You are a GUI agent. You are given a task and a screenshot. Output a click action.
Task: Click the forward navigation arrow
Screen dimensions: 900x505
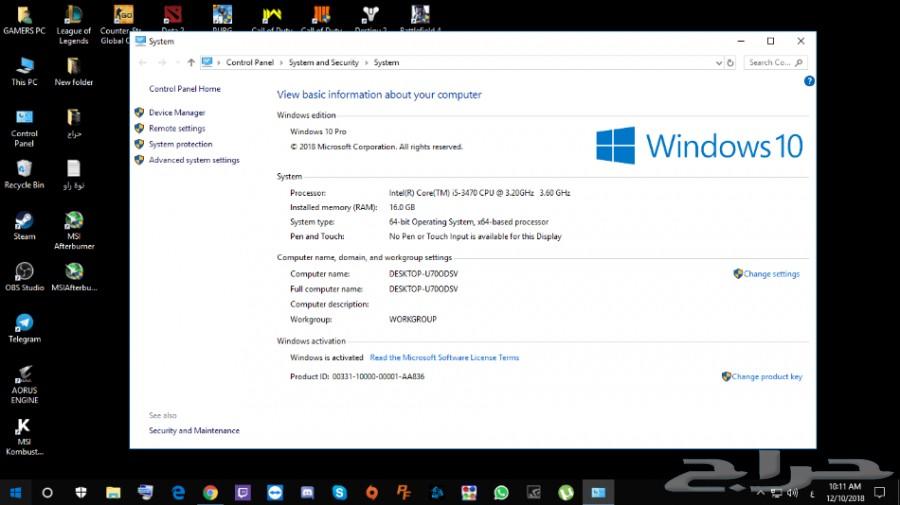point(162,63)
